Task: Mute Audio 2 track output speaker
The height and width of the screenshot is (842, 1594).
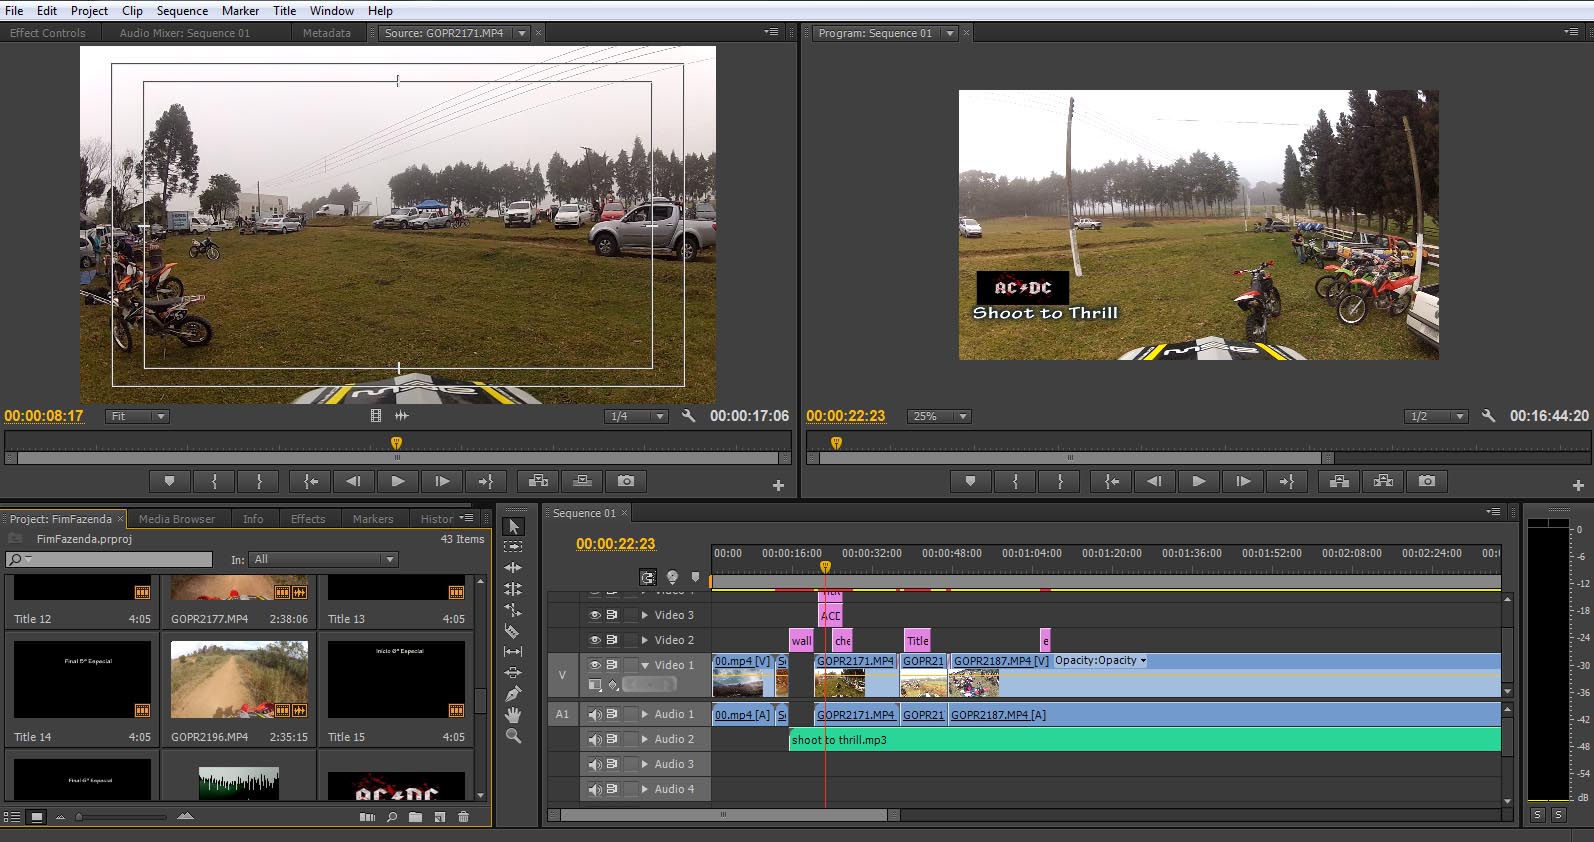Action: click(x=595, y=739)
